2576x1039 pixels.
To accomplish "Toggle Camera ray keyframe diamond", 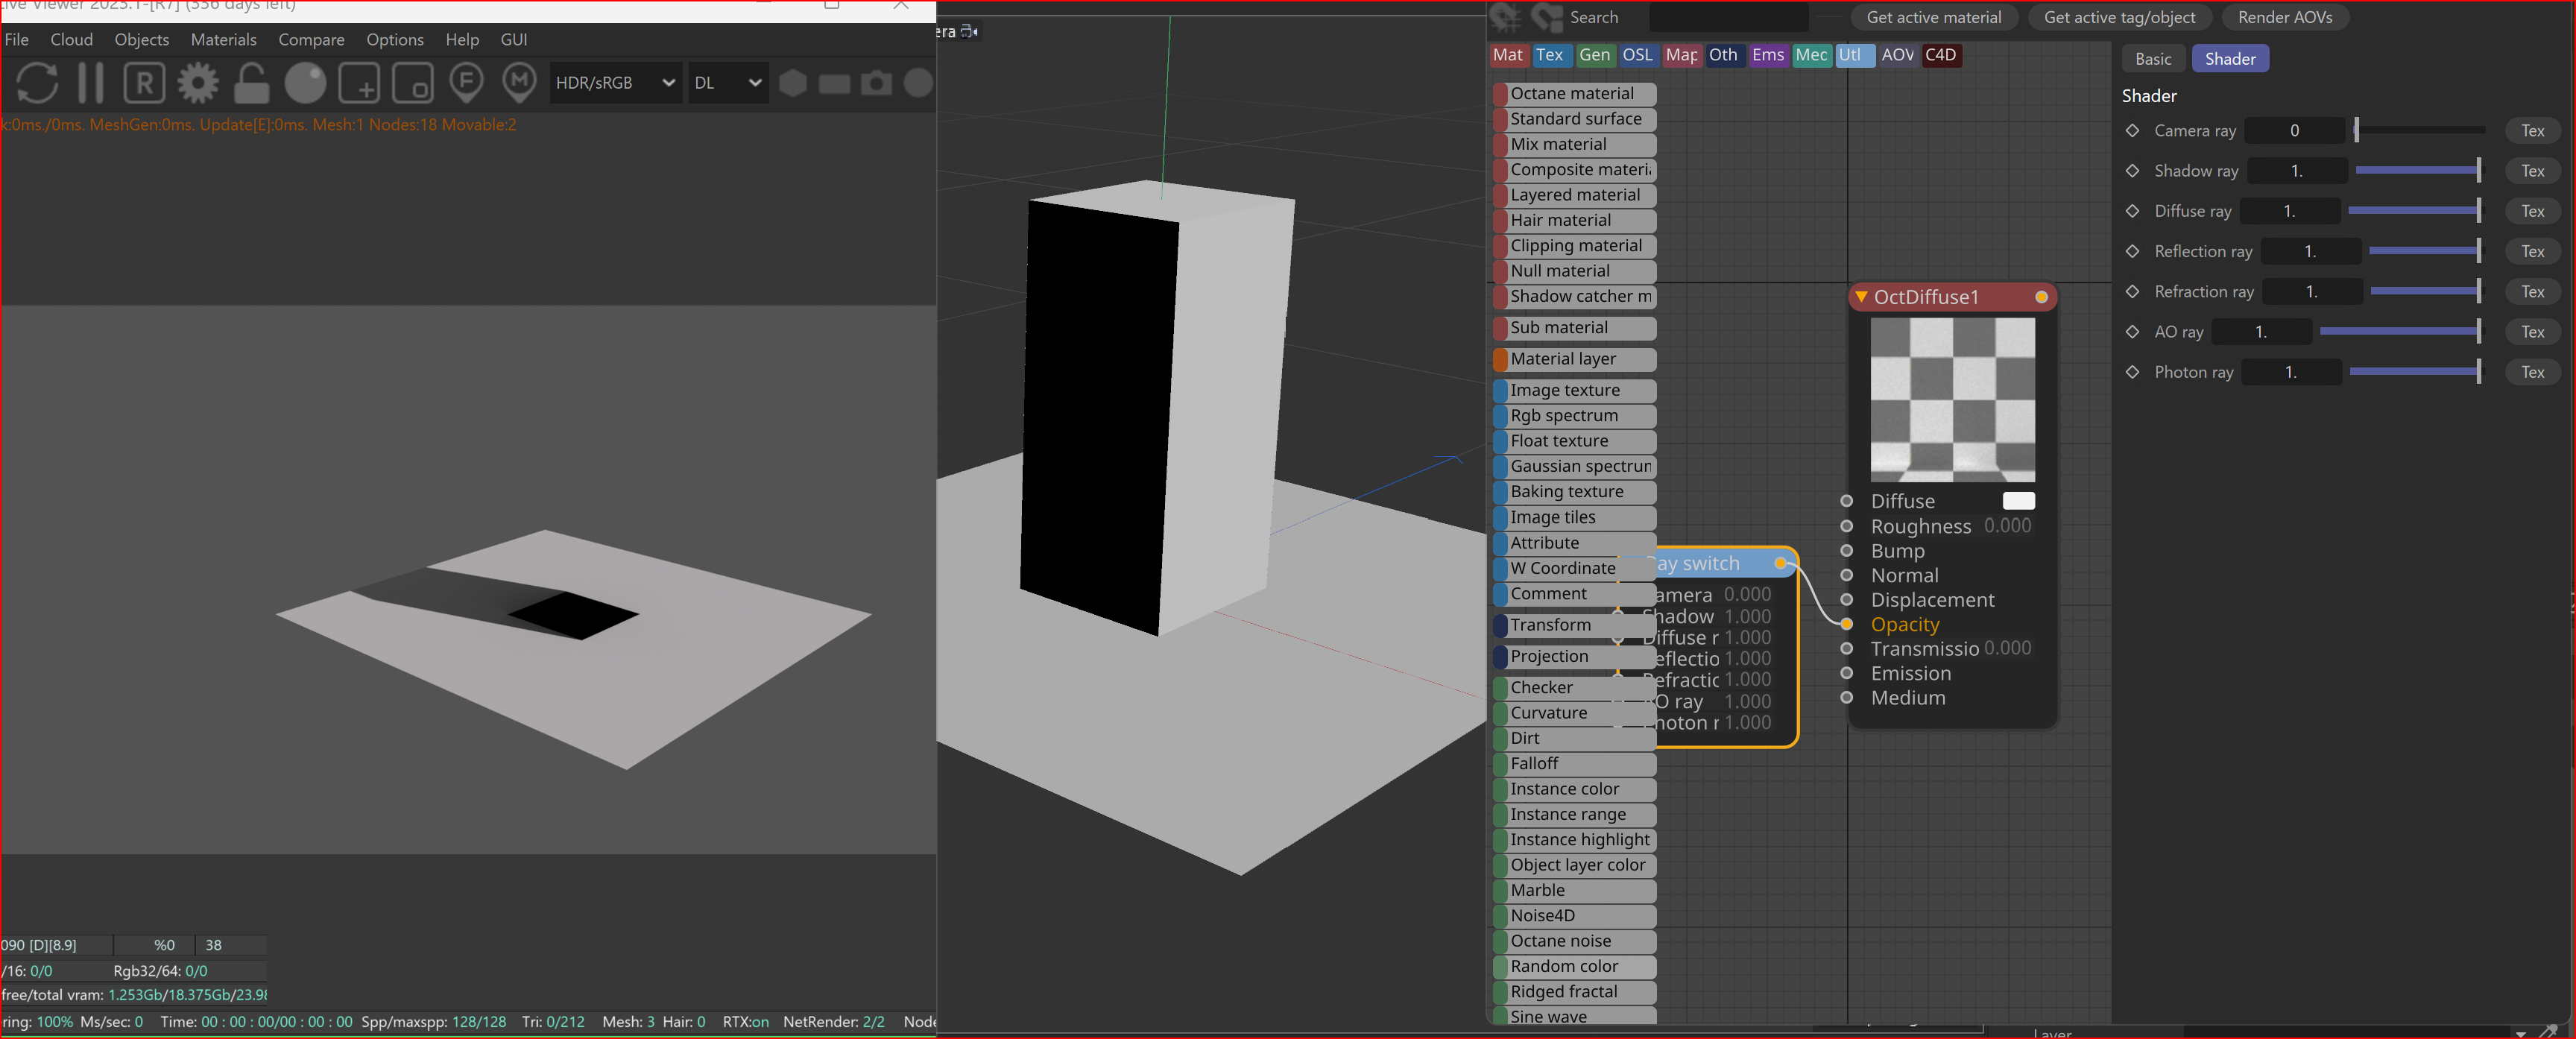I will pyautogui.click(x=2132, y=131).
